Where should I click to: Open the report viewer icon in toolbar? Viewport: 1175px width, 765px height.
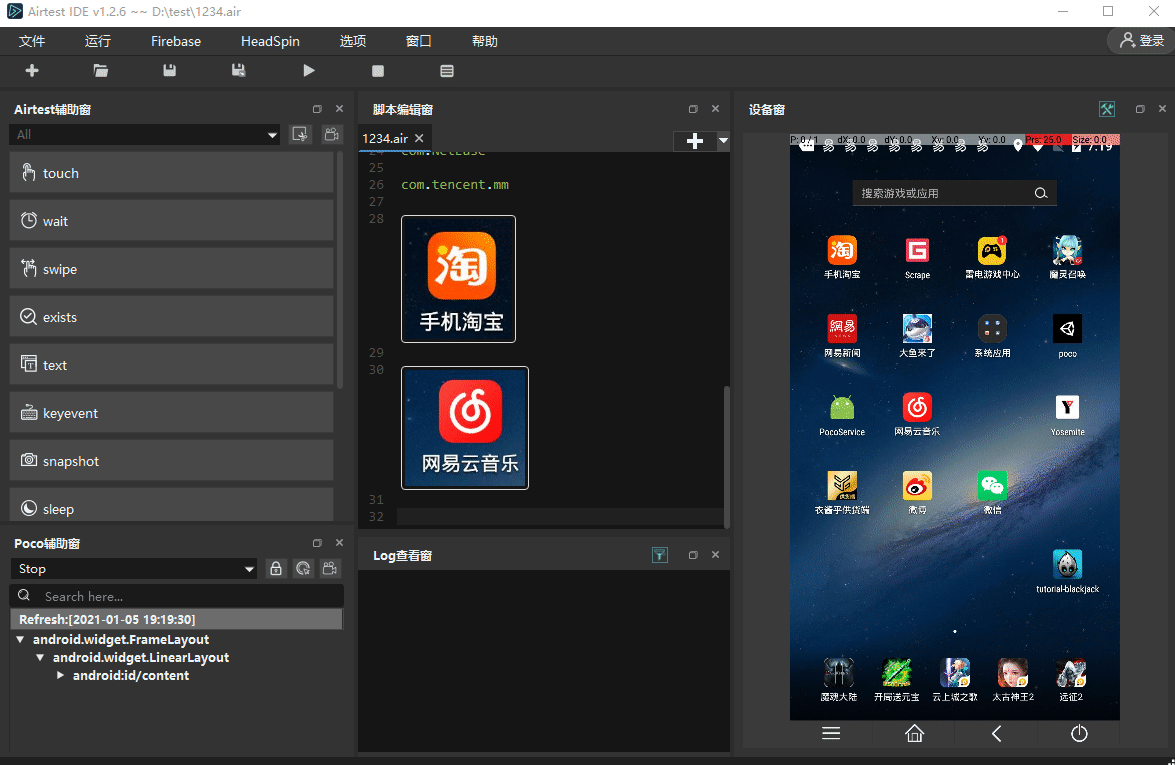(447, 70)
